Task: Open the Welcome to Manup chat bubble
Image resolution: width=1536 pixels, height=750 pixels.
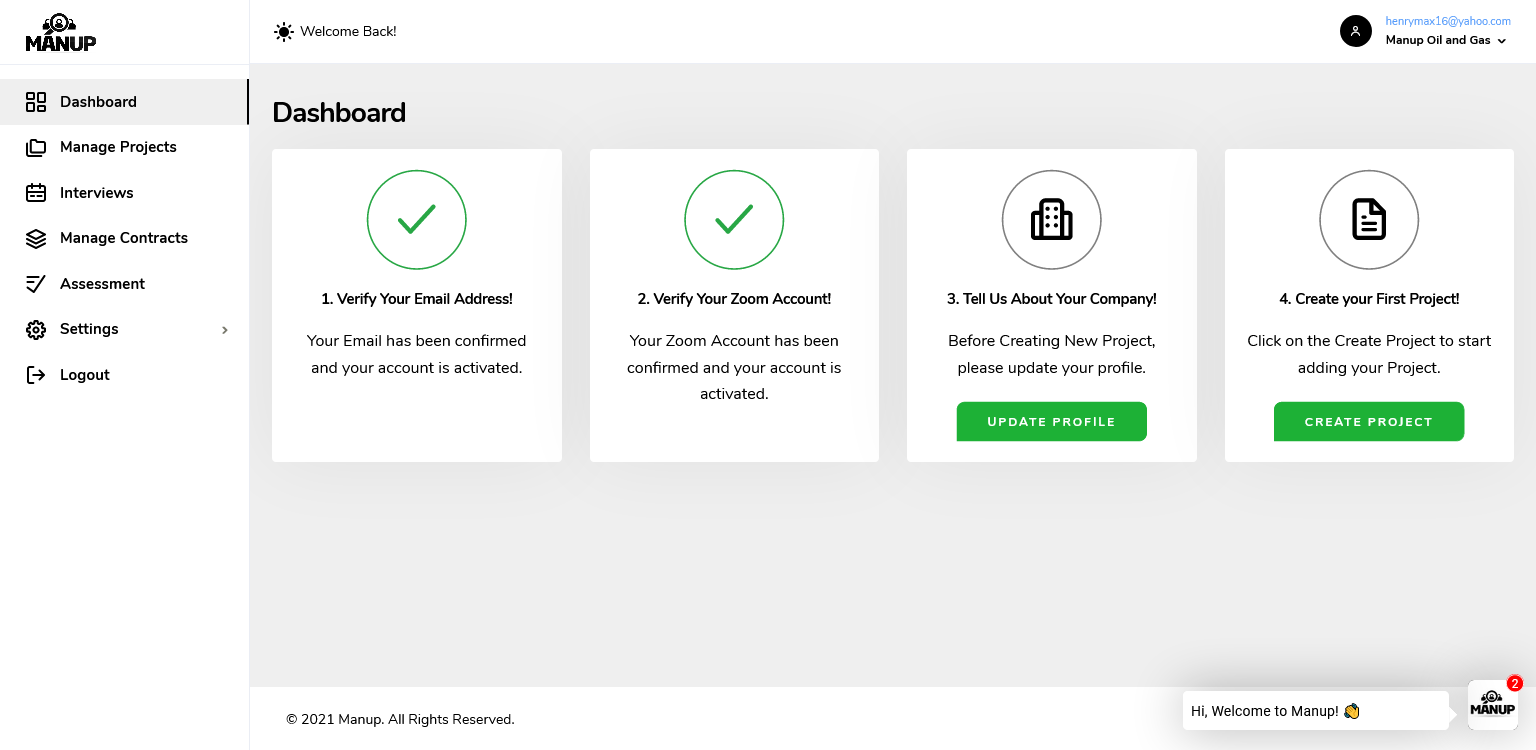Action: click(x=1315, y=711)
